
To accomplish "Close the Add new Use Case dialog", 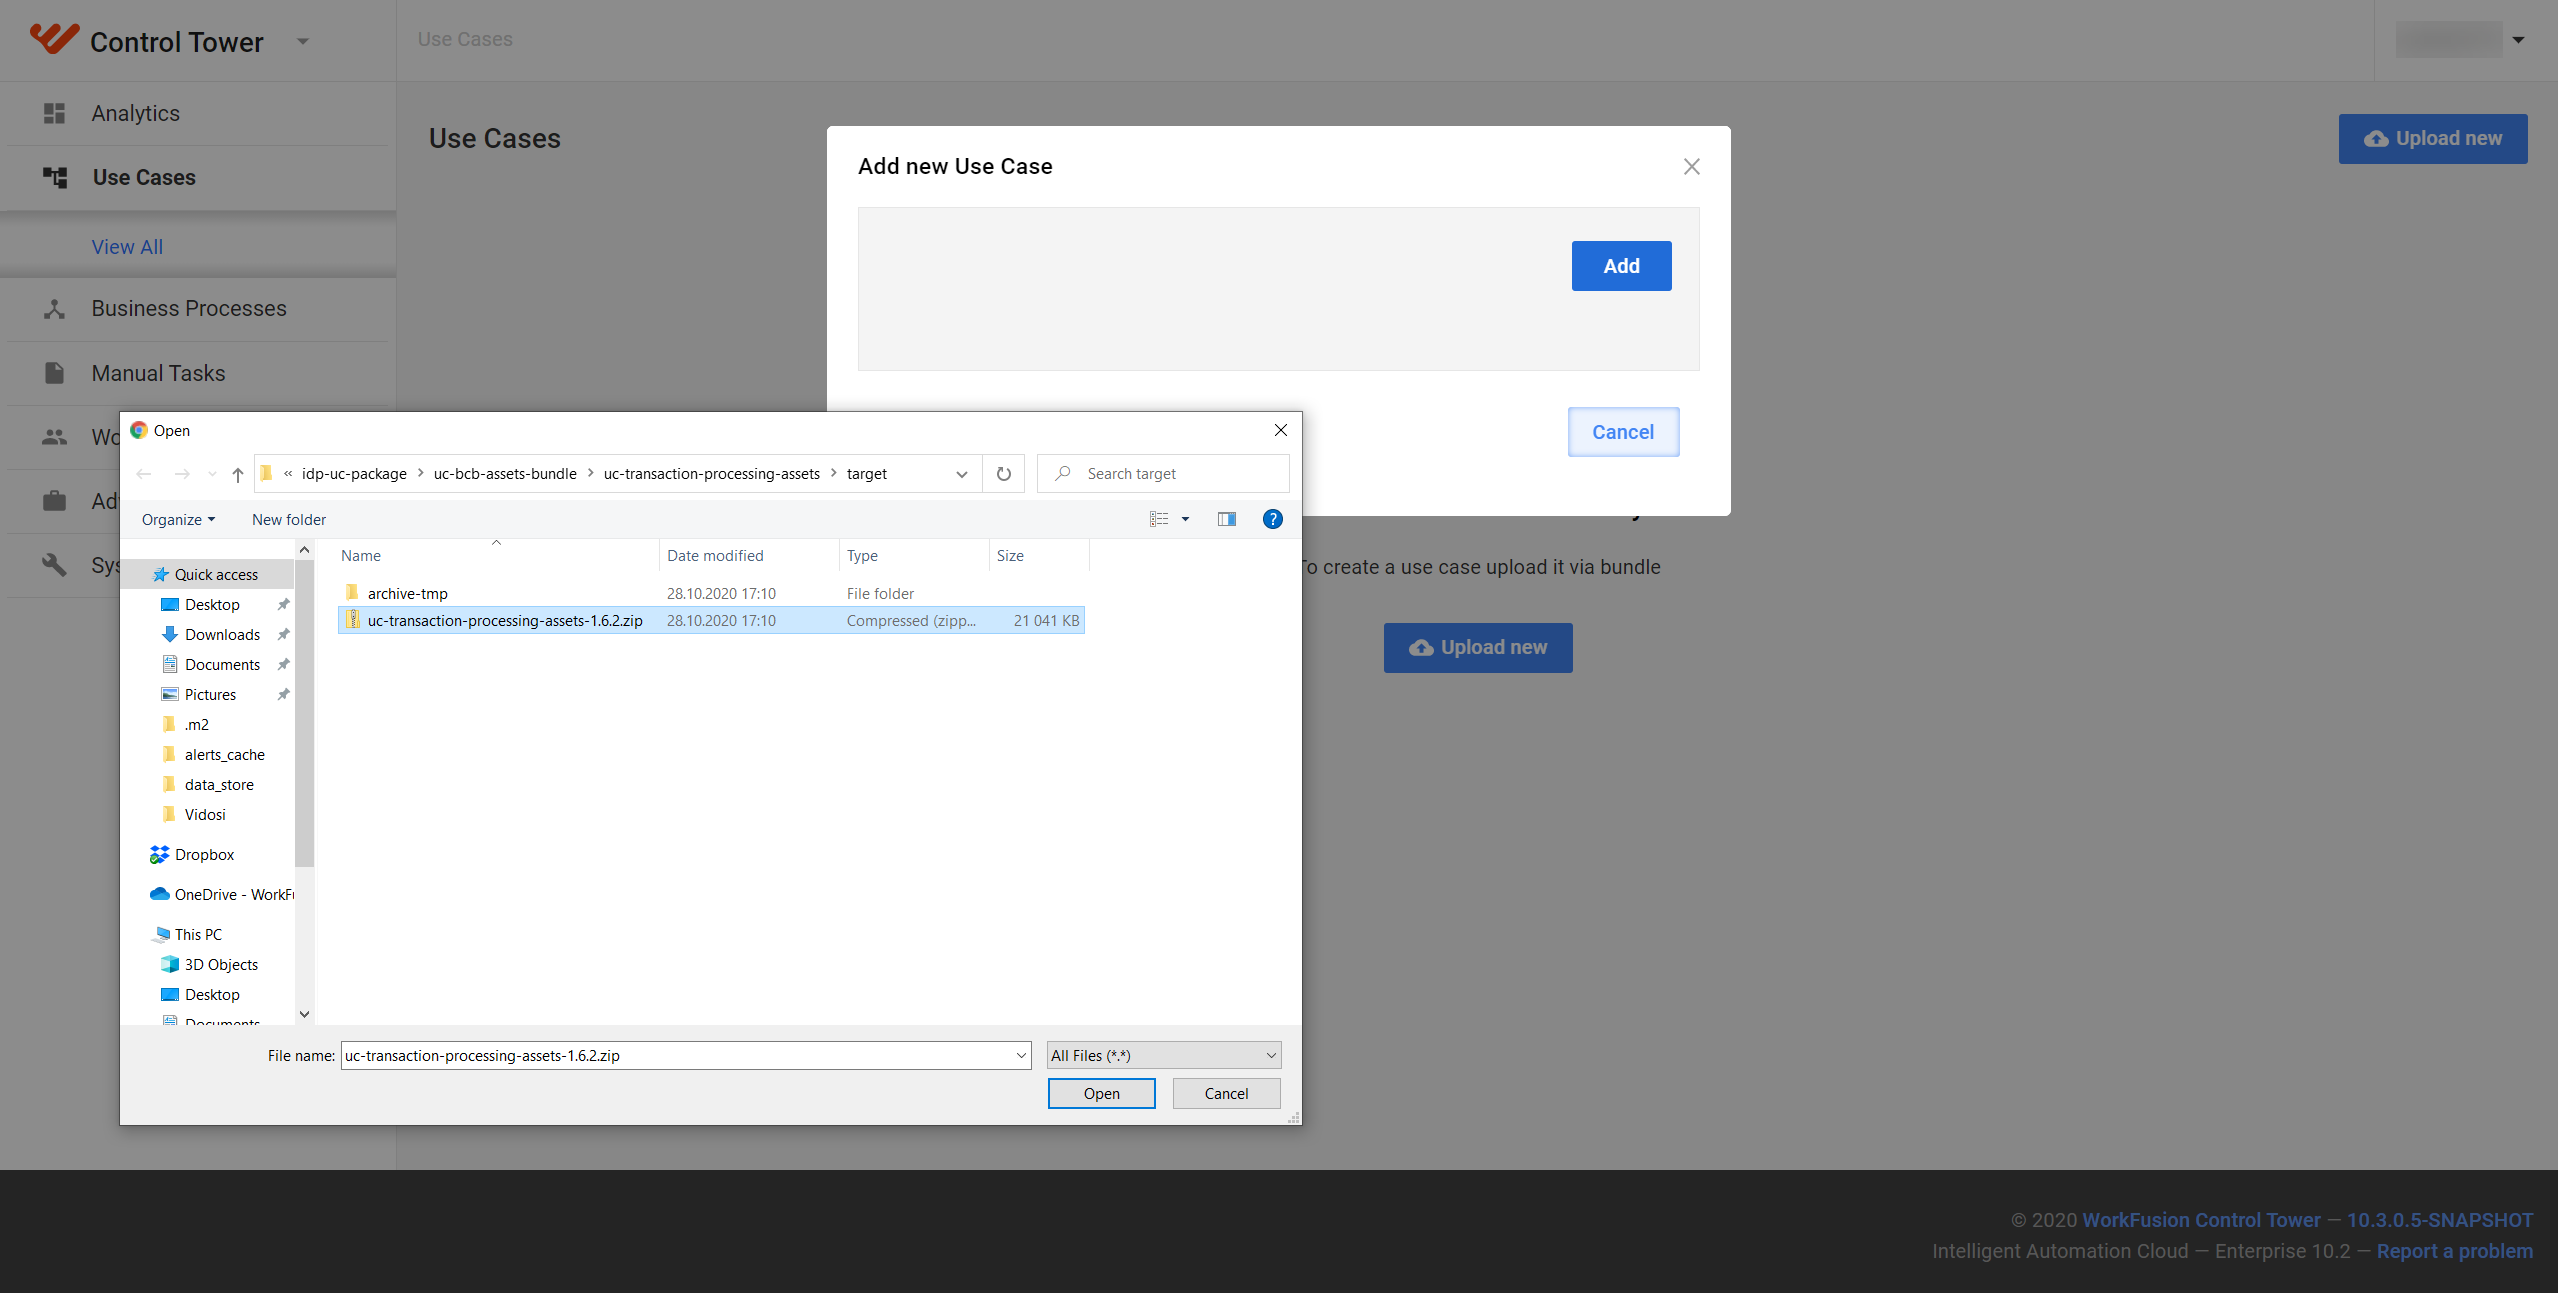I will point(1692,167).
